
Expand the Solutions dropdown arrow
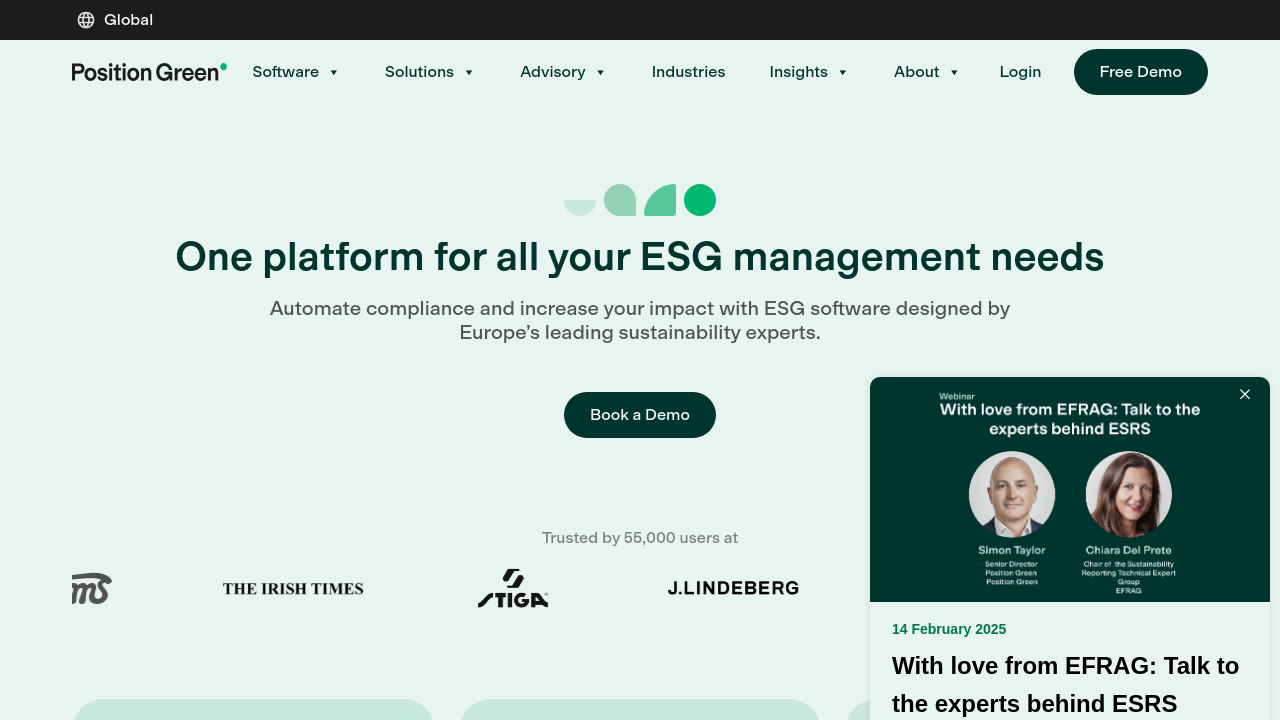click(x=469, y=72)
